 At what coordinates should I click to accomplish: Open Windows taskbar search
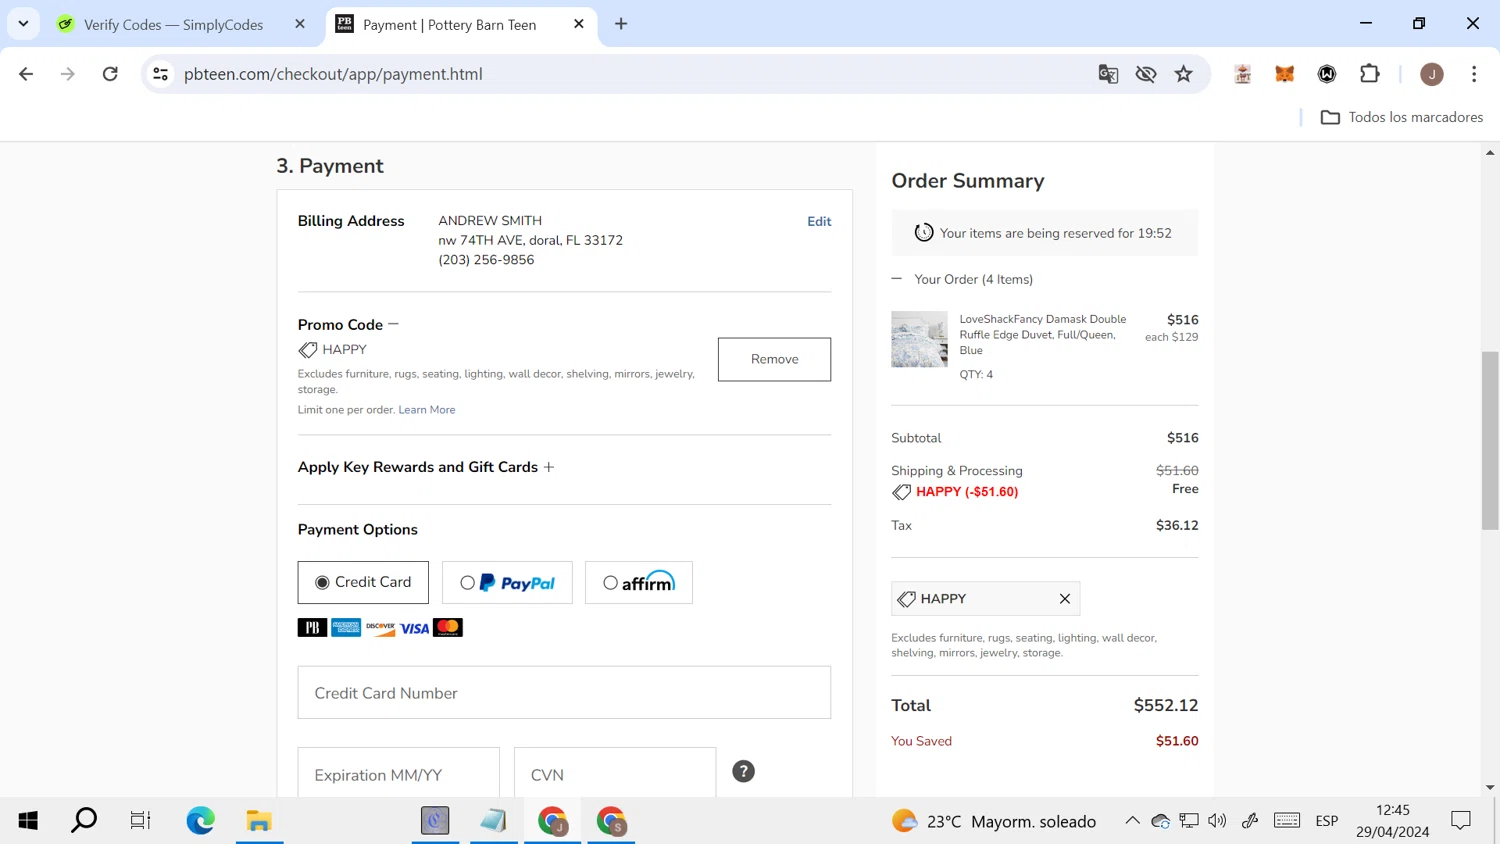84,821
